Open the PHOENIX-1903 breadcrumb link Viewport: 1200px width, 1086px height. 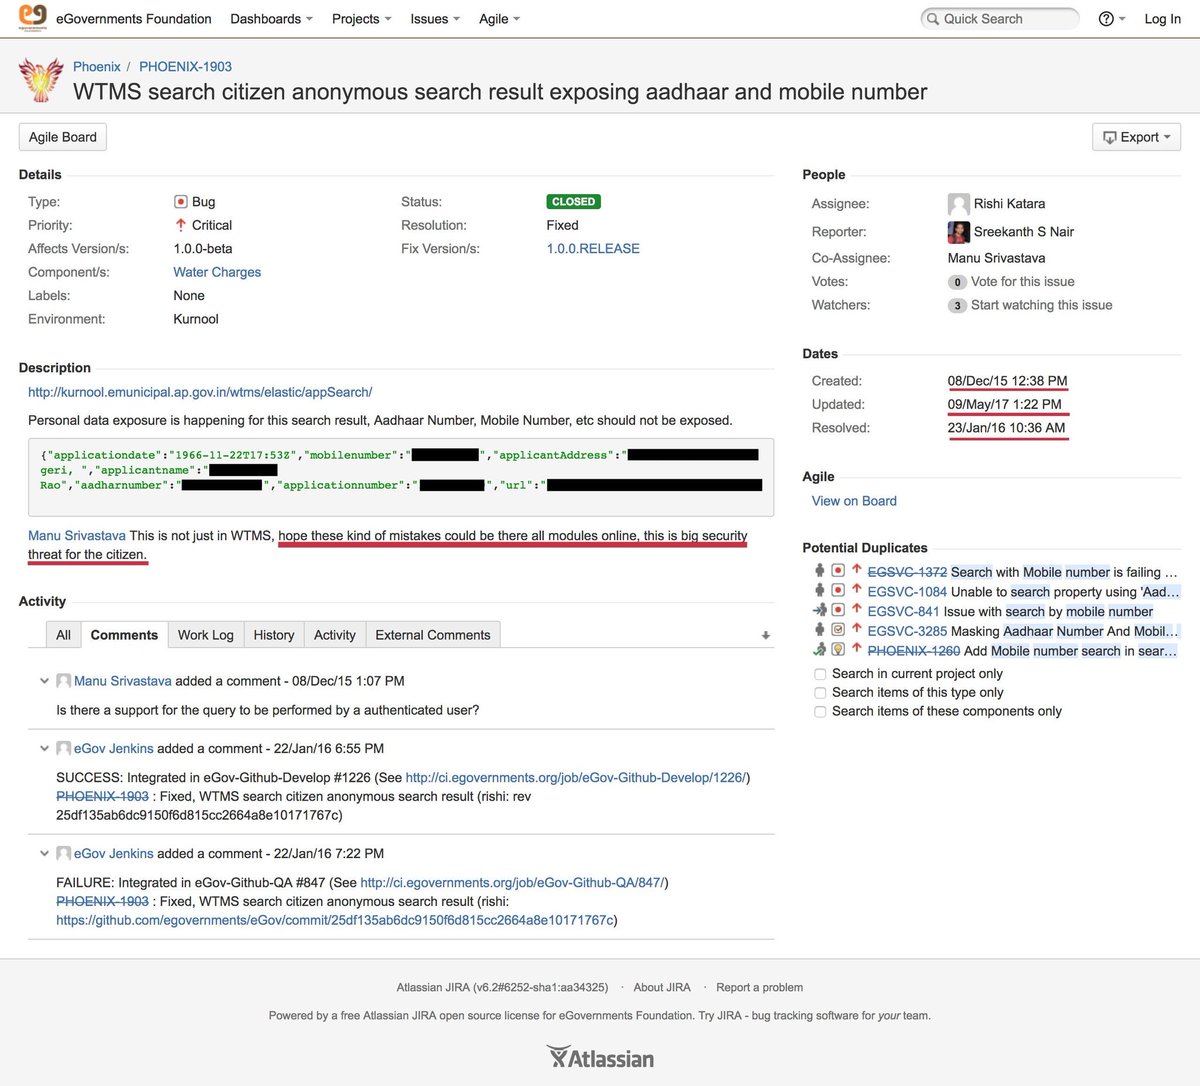(x=185, y=67)
